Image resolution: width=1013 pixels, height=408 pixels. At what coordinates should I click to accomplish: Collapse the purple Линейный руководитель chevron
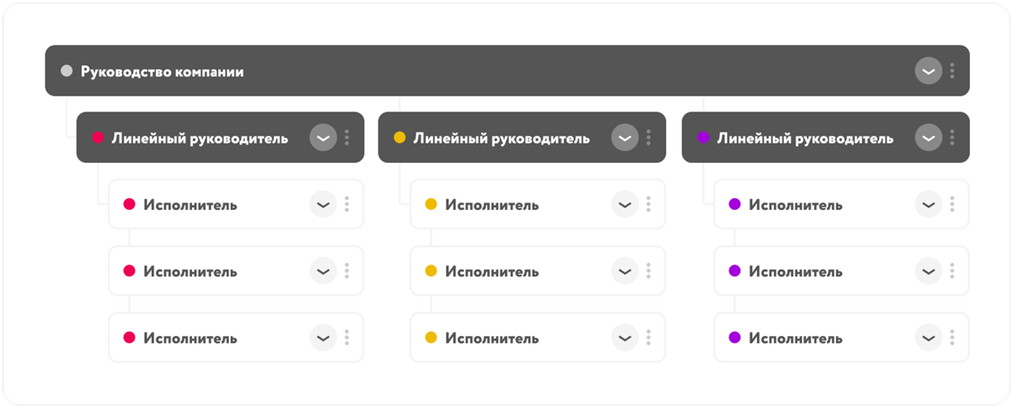tap(928, 138)
